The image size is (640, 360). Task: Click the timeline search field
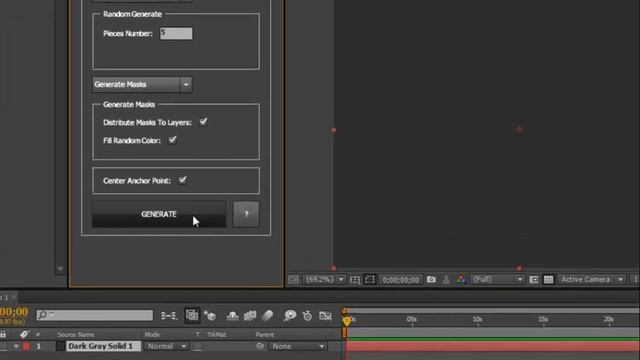tap(95, 315)
